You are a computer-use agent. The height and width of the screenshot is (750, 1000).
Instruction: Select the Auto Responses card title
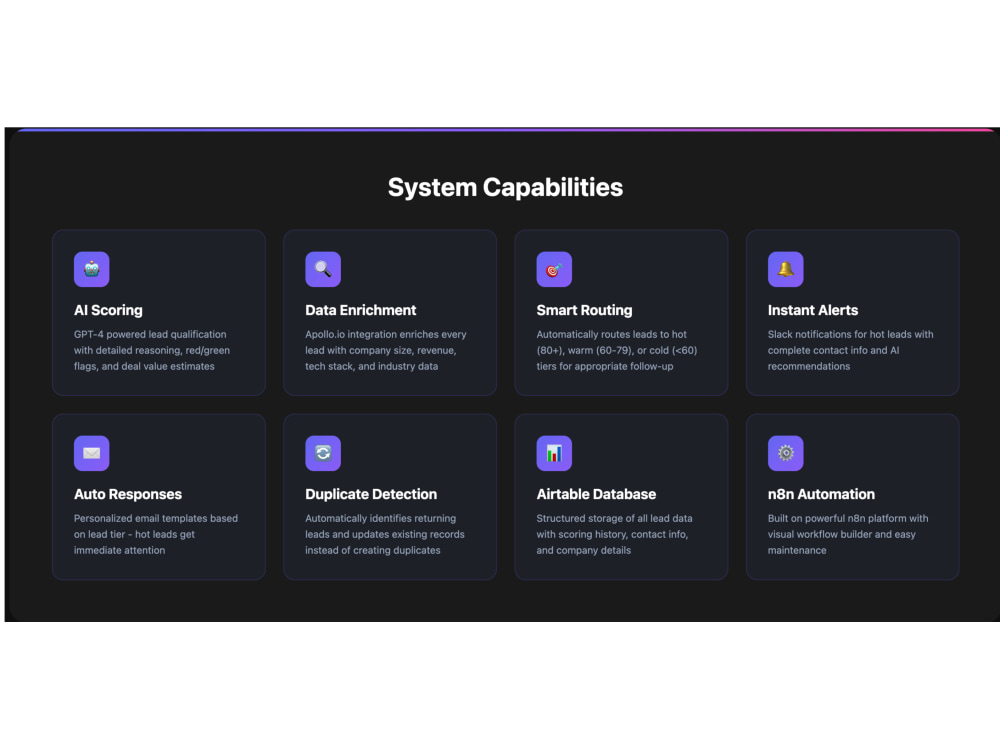(128, 494)
